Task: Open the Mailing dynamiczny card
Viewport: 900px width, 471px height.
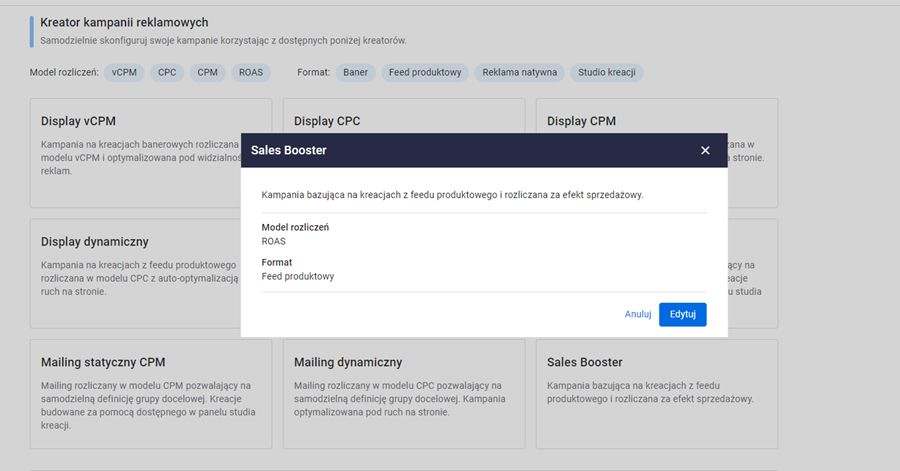Action: [x=404, y=394]
